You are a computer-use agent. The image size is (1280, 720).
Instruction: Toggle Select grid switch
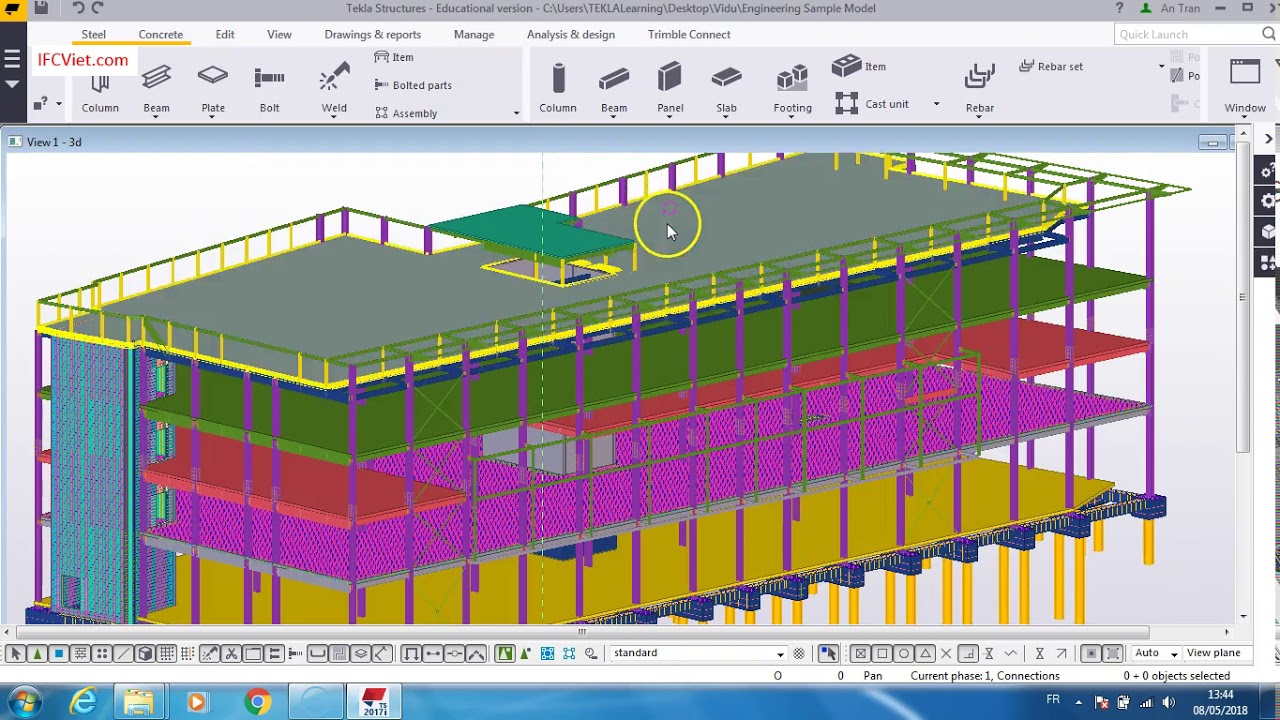(x=166, y=653)
